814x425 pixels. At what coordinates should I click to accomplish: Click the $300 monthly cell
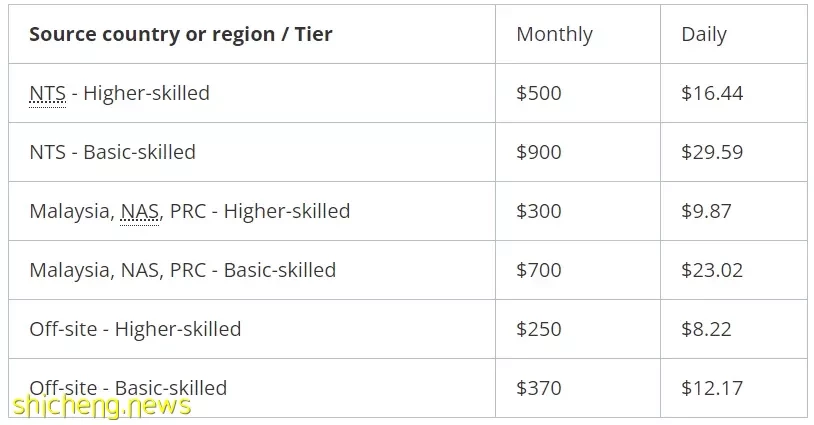coord(539,211)
